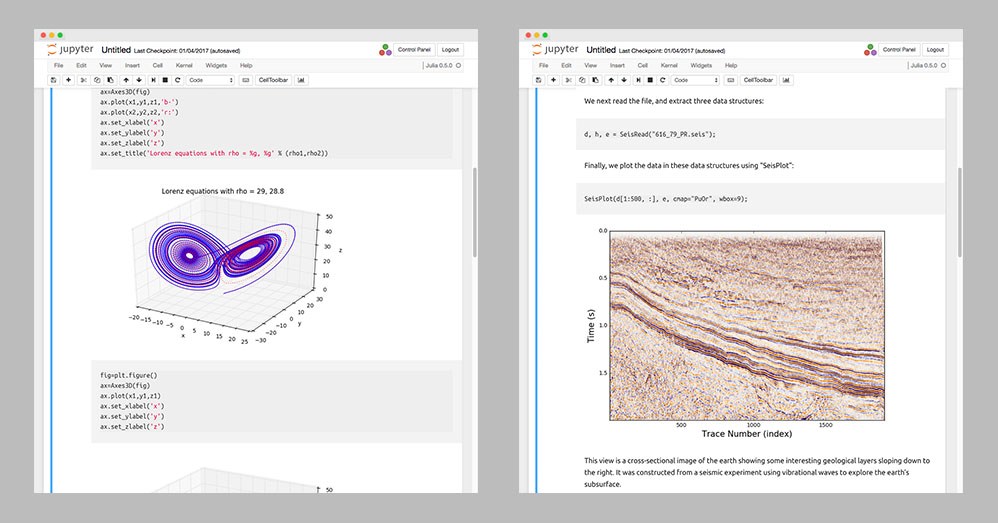
Task: Interrupt the kernel with the stop icon in the right notebook
Action: click(648, 80)
